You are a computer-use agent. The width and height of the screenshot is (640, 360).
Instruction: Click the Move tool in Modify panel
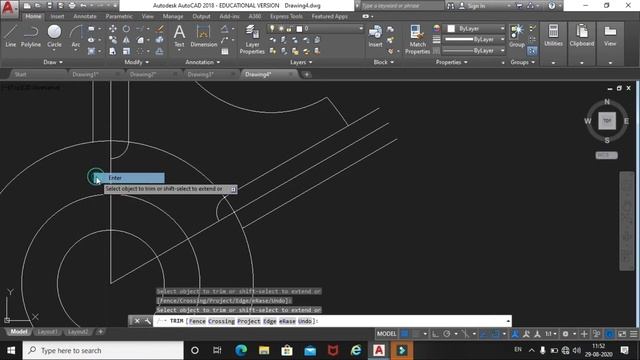pos(113,29)
